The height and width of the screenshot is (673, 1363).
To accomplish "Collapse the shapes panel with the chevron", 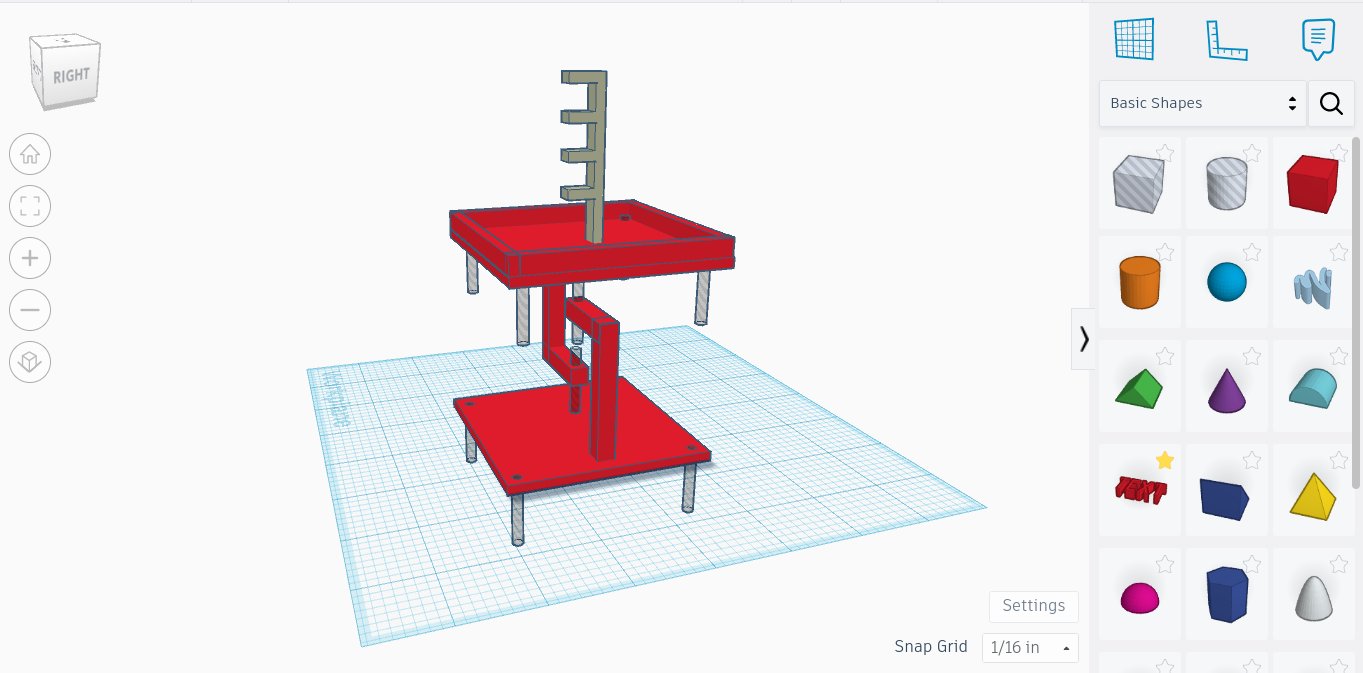I will (1083, 339).
